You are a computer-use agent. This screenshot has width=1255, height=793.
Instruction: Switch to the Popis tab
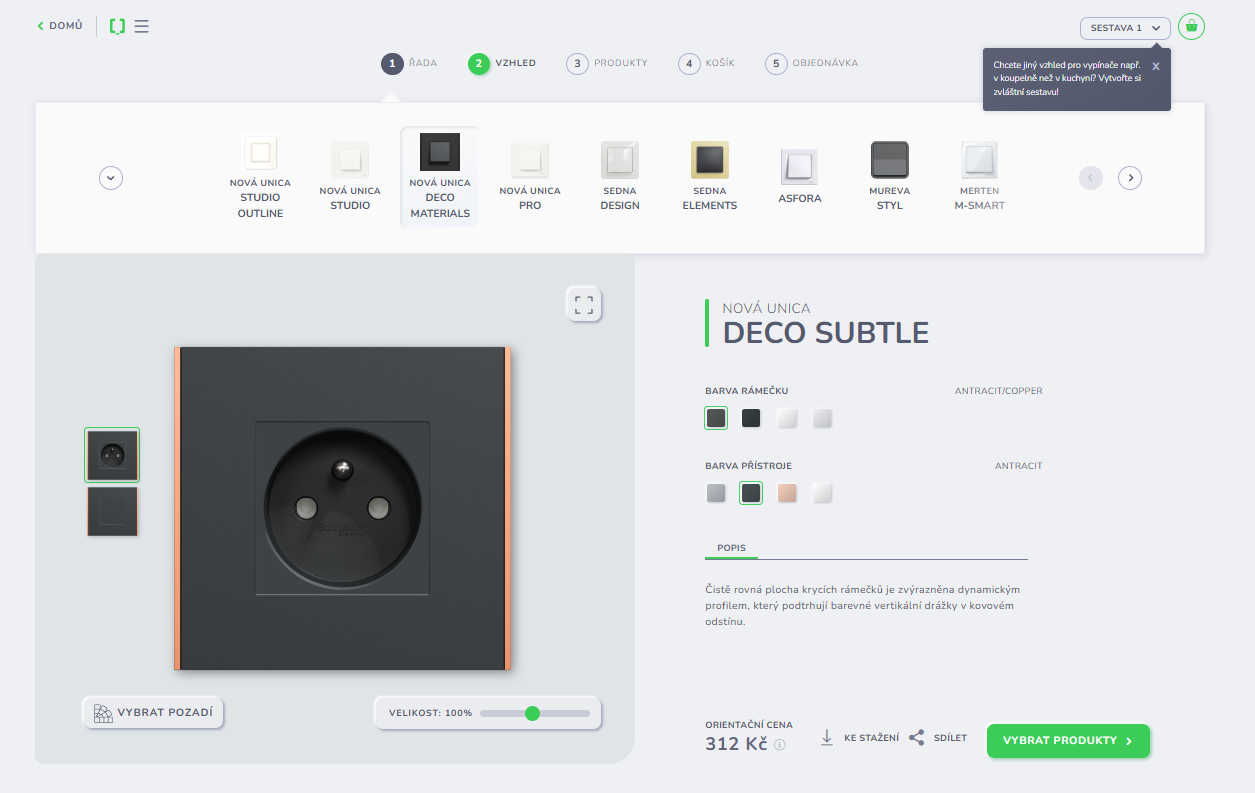731,548
